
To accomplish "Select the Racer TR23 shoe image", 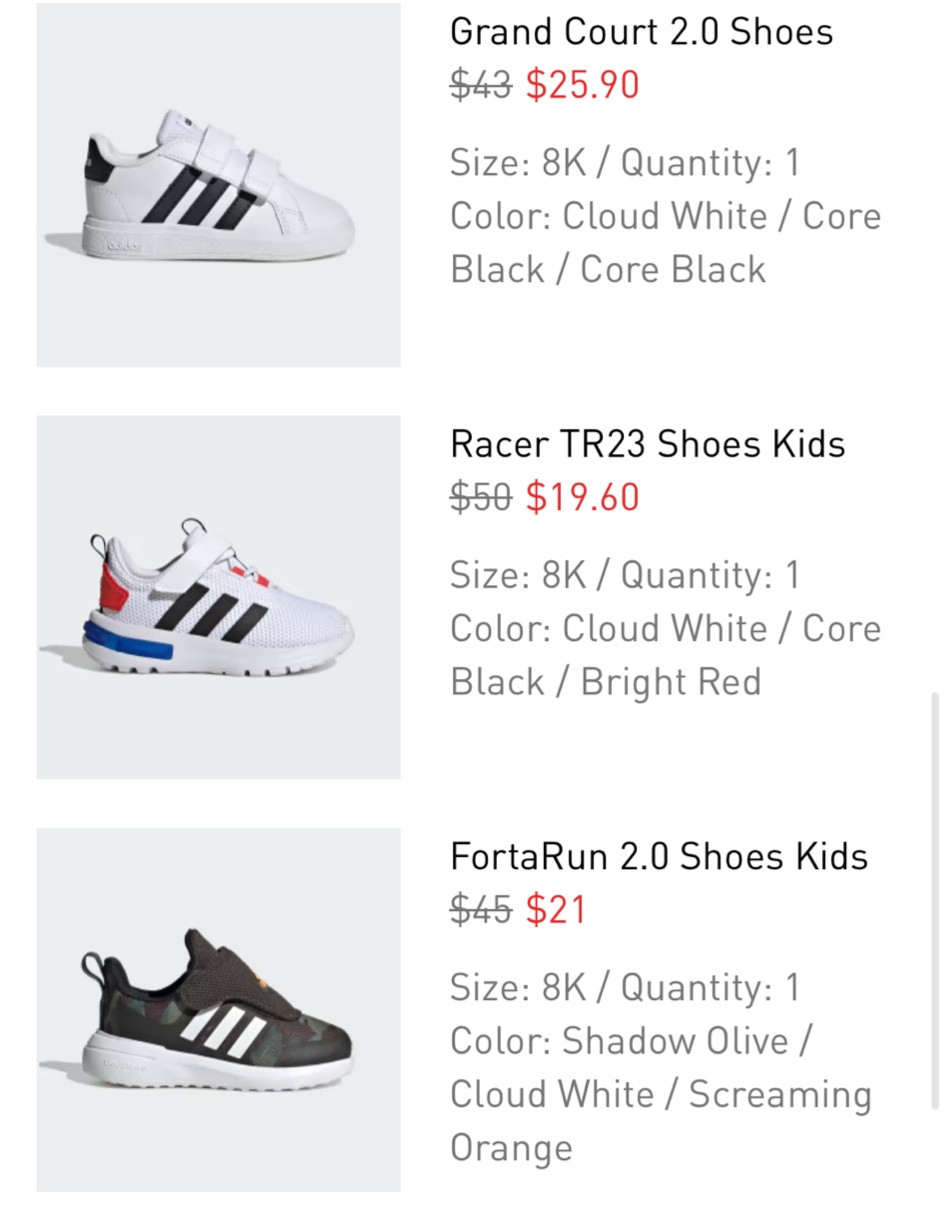I will [218, 596].
